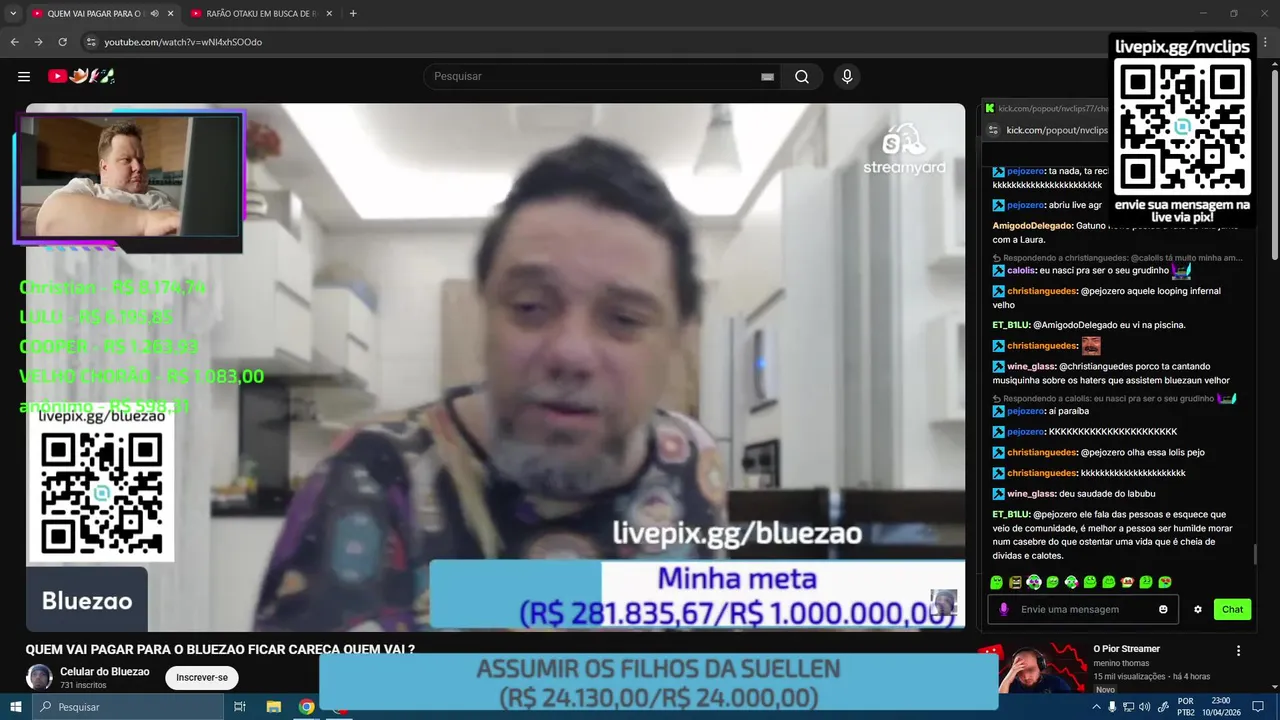Click username christianguedes in aquele looping message
This screenshot has width=1280, height=720.
[x=1042, y=291]
